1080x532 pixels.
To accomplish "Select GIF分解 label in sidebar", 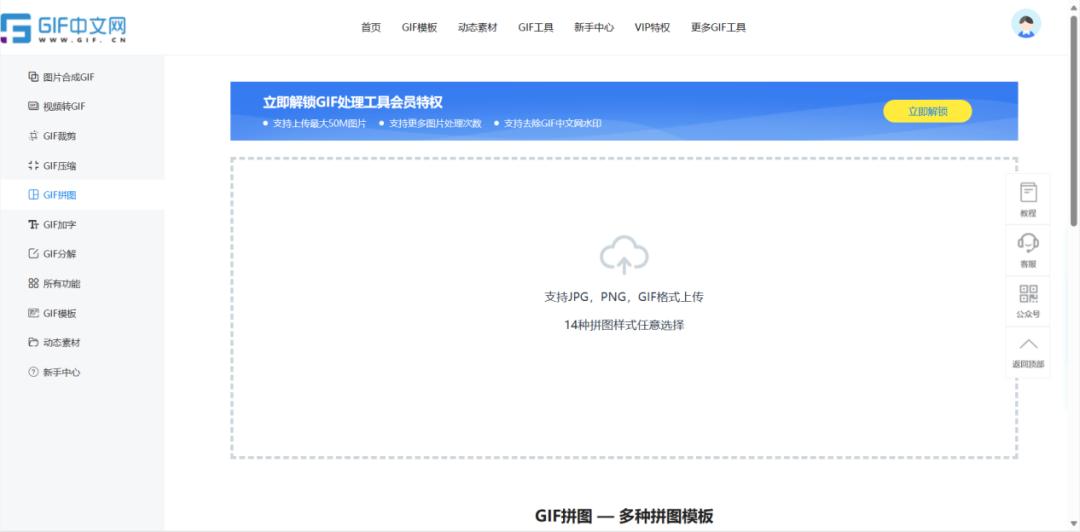I will click(x=60, y=254).
